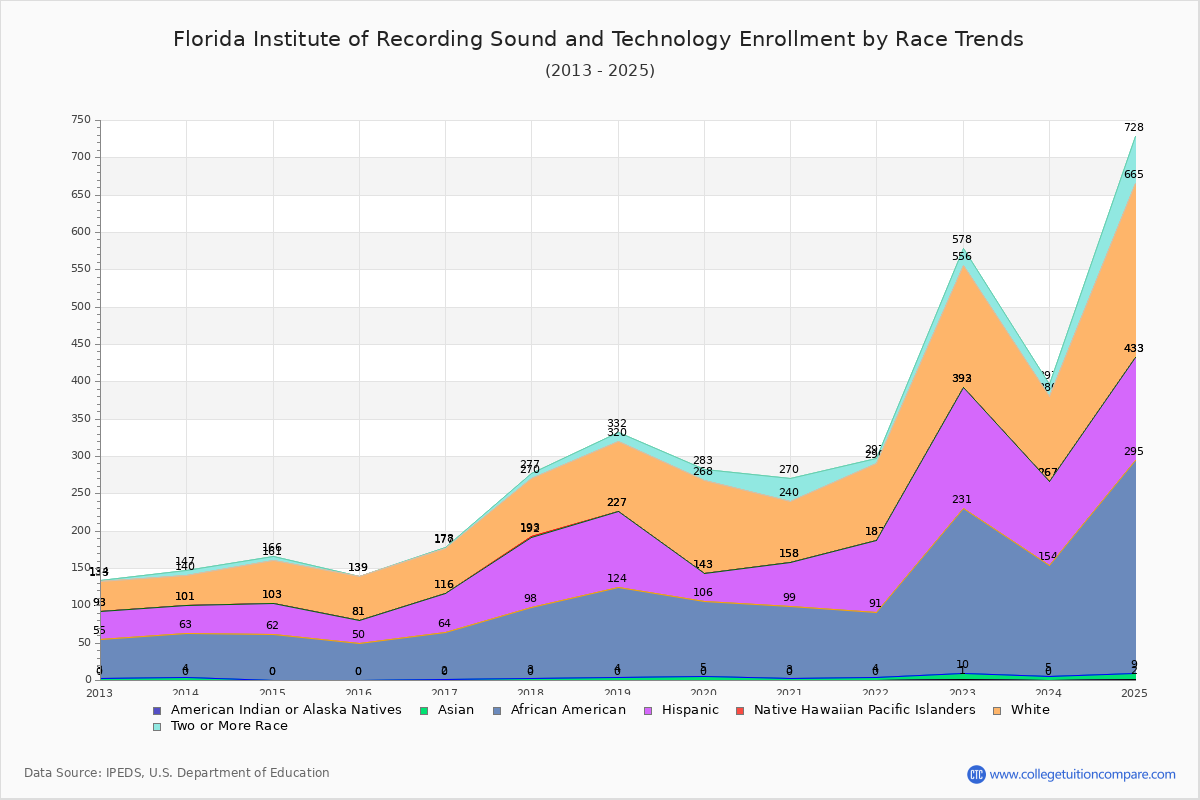Image resolution: width=1200 pixels, height=800 pixels.
Task: Toggle the Asian legend entry
Action: [446, 710]
